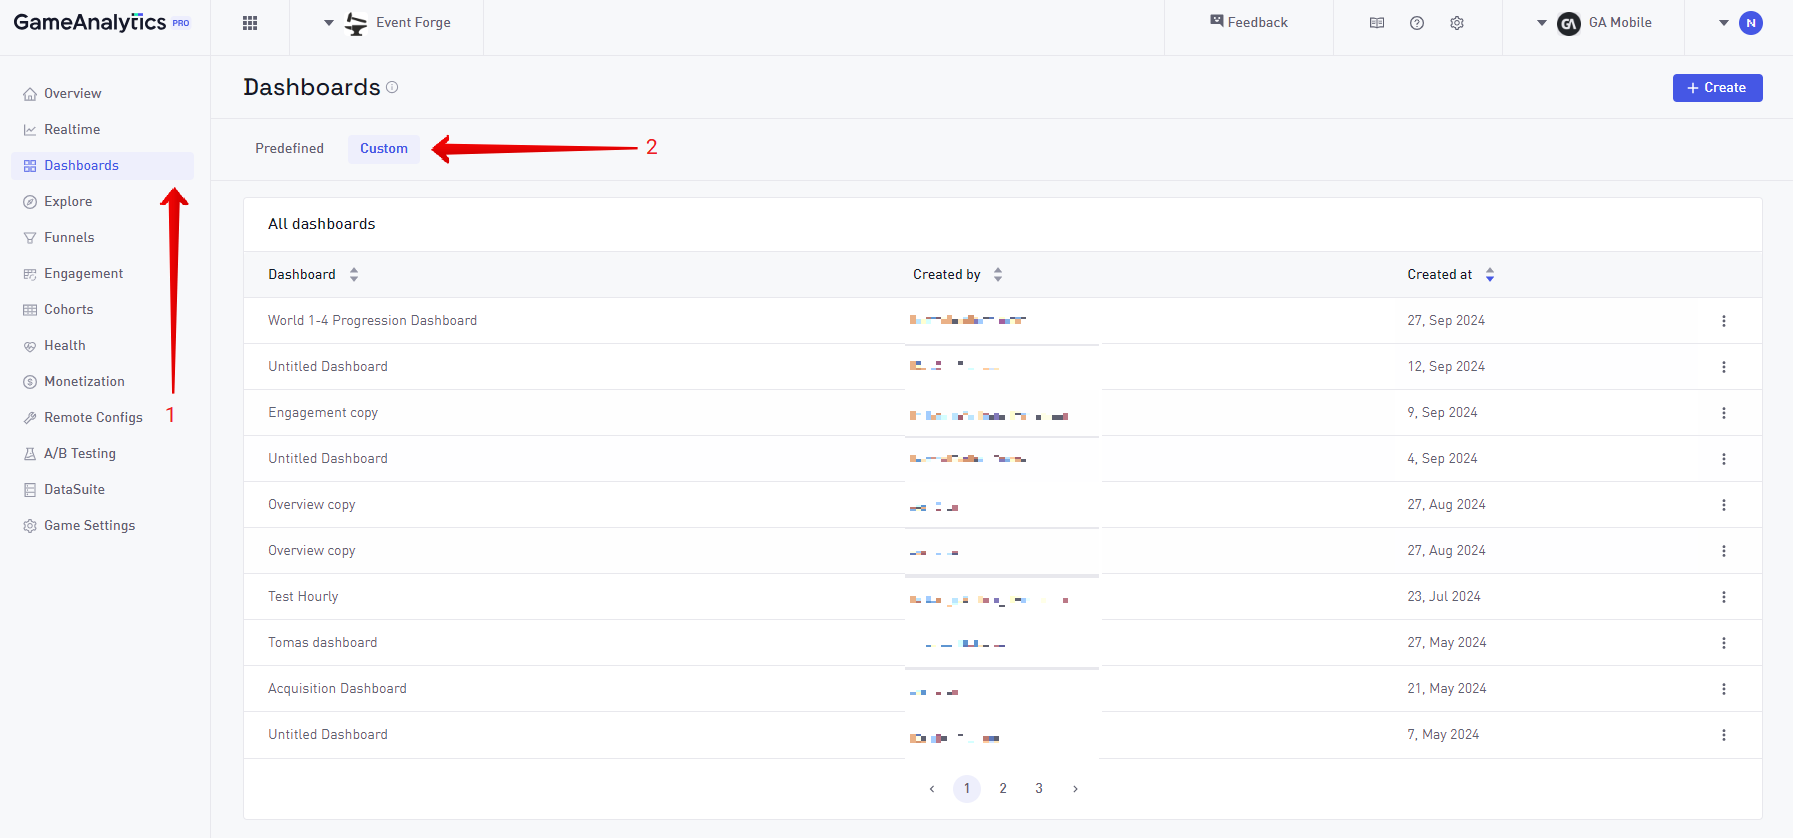Open the user avatar N menu
The image size is (1793, 838).
(1751, 23)
